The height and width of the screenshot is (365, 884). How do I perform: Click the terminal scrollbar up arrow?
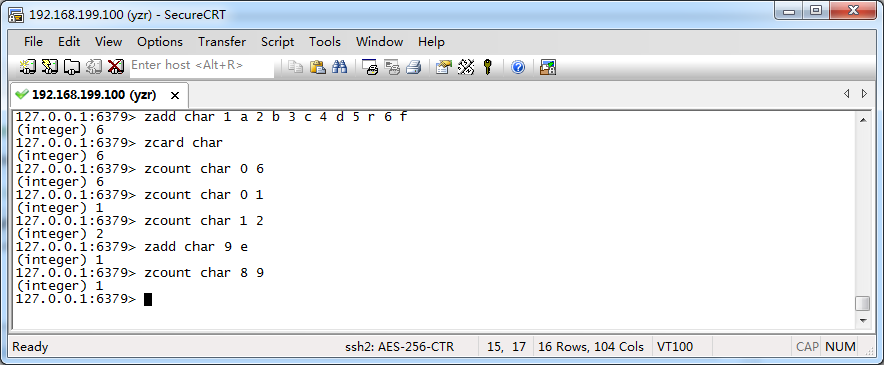pos(863,120)
